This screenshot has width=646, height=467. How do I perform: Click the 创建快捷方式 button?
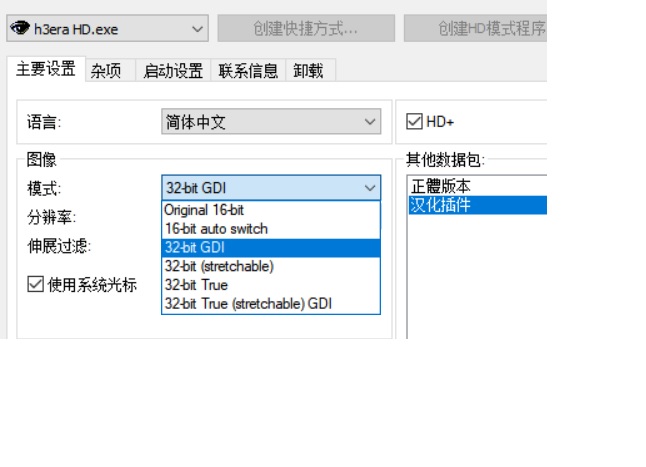305,28
